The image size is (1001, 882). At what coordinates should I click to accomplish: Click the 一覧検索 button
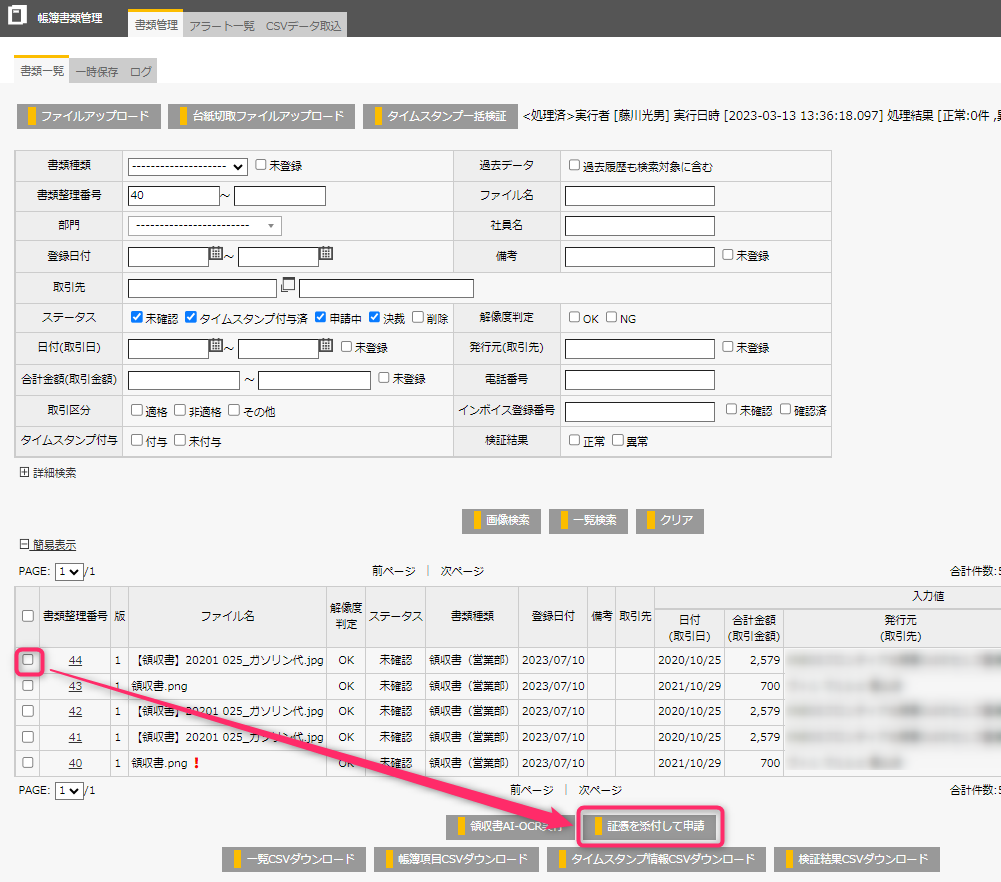click(588, 520)
